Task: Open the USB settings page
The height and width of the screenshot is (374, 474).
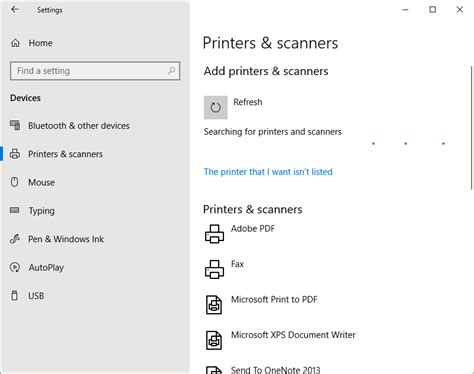Action: [x=36, y=296]
